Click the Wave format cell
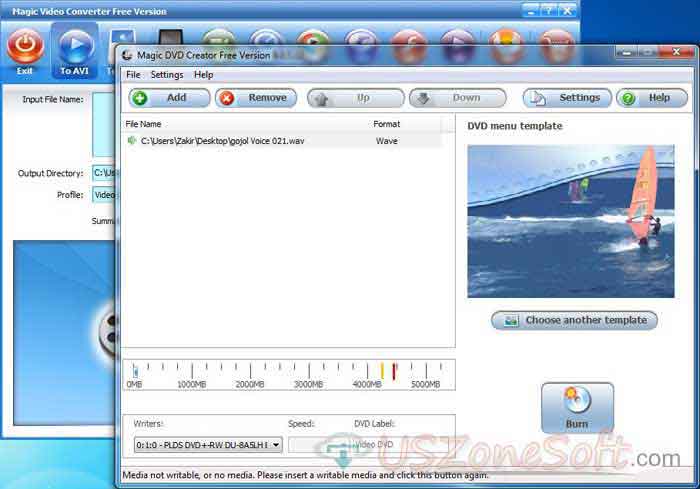The height and width of the screenshot is (489, 700). [x=387, y=141]
